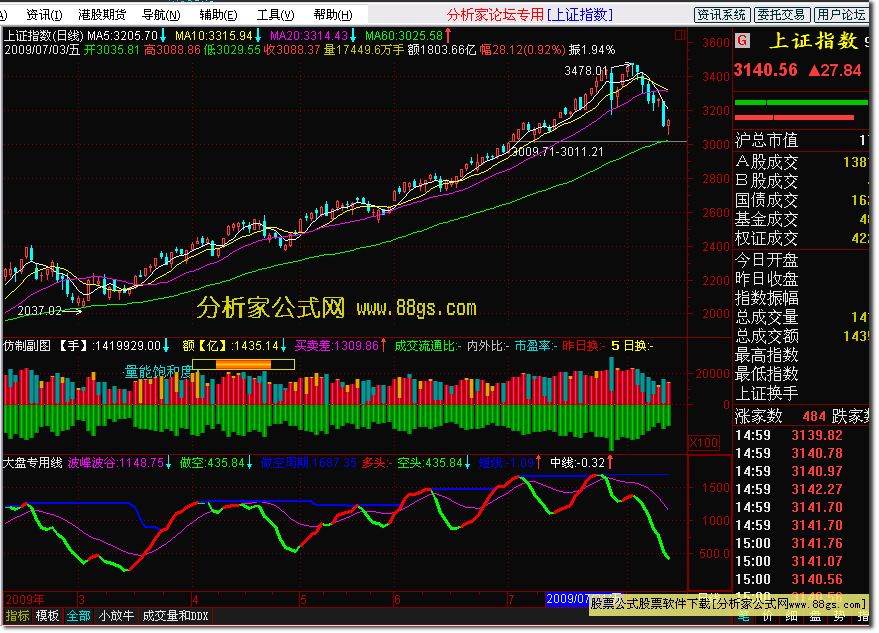
Task: Click the 权证成交 row
Action: (x=802, y=238)
